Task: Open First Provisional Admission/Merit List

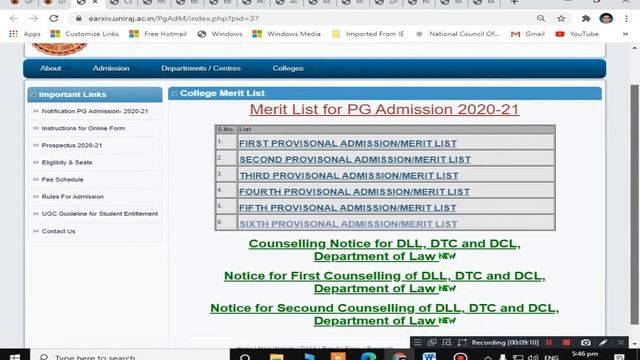Action: click(x=348, y=143)
